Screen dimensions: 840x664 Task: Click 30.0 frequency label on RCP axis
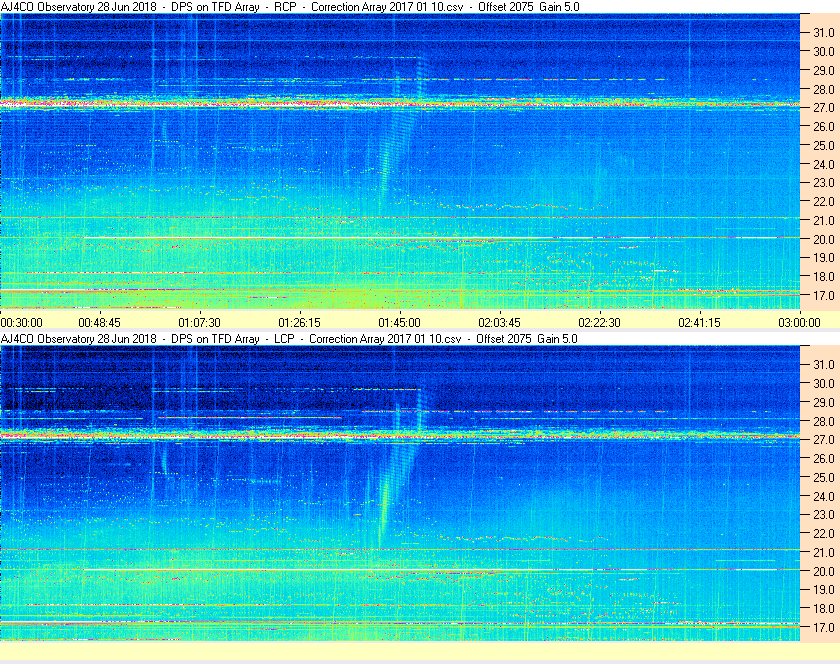[824, 51]
